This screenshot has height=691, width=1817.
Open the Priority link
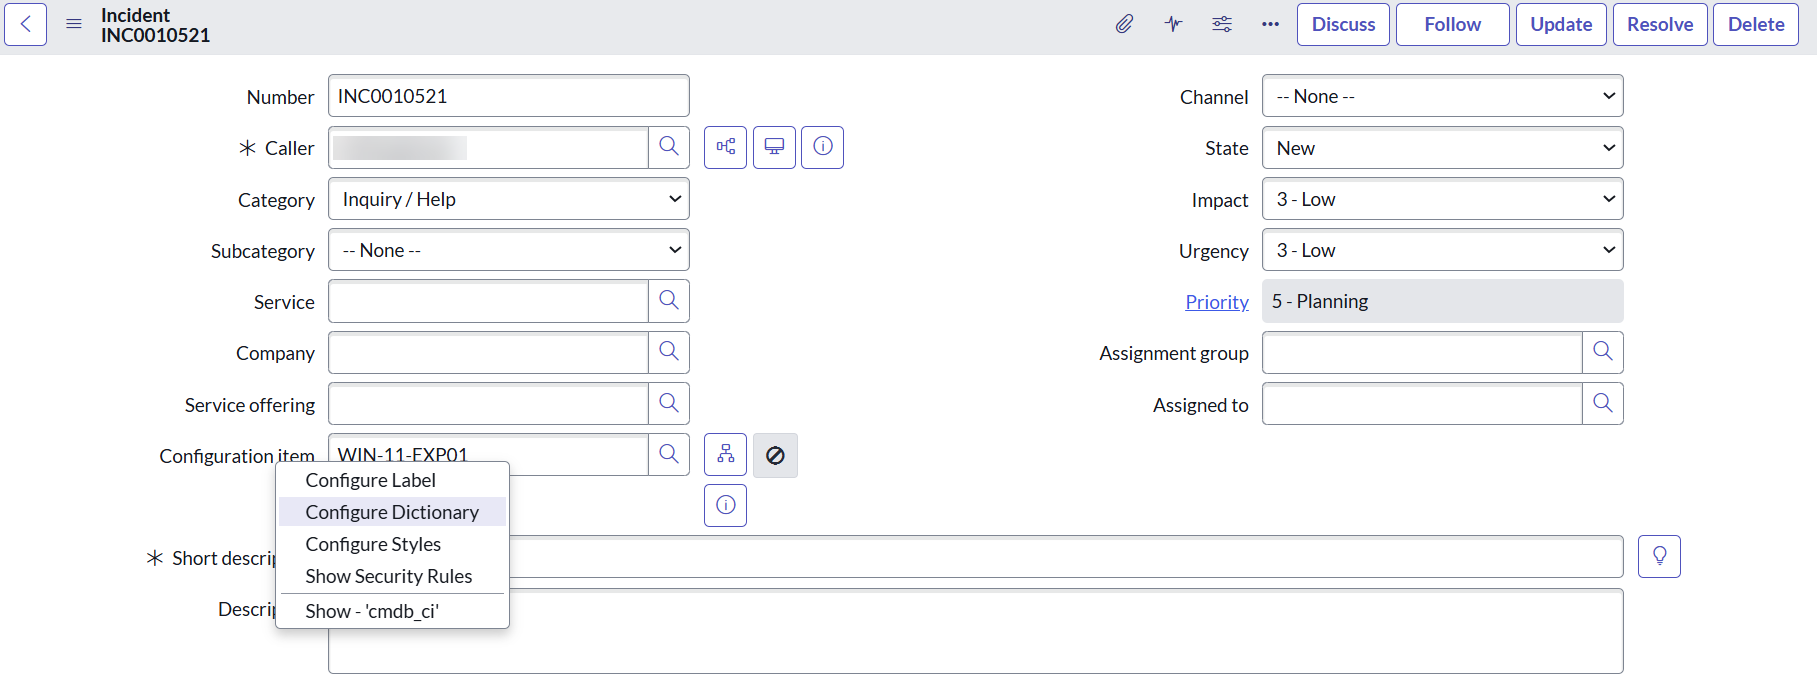[x=1216, y=302]
